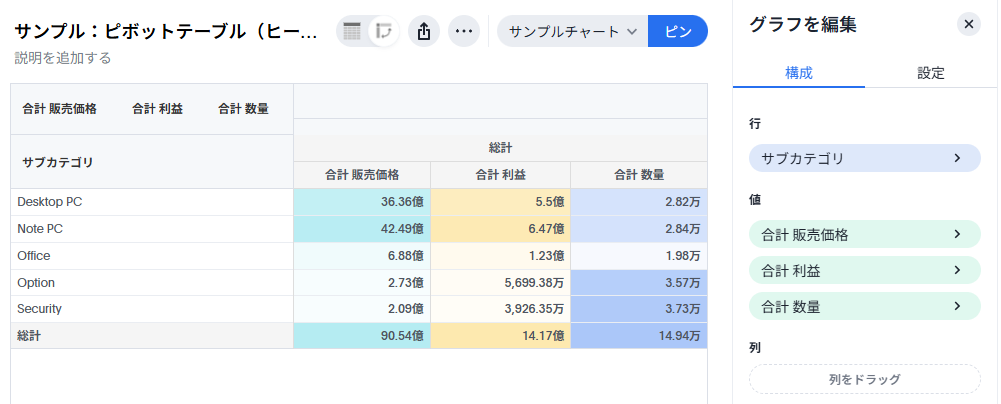Image resolution: width=1001 pixels, height=404 pixels.
Task: Click the chart title text
Action: pyautogui.click(x=166, y=31)
